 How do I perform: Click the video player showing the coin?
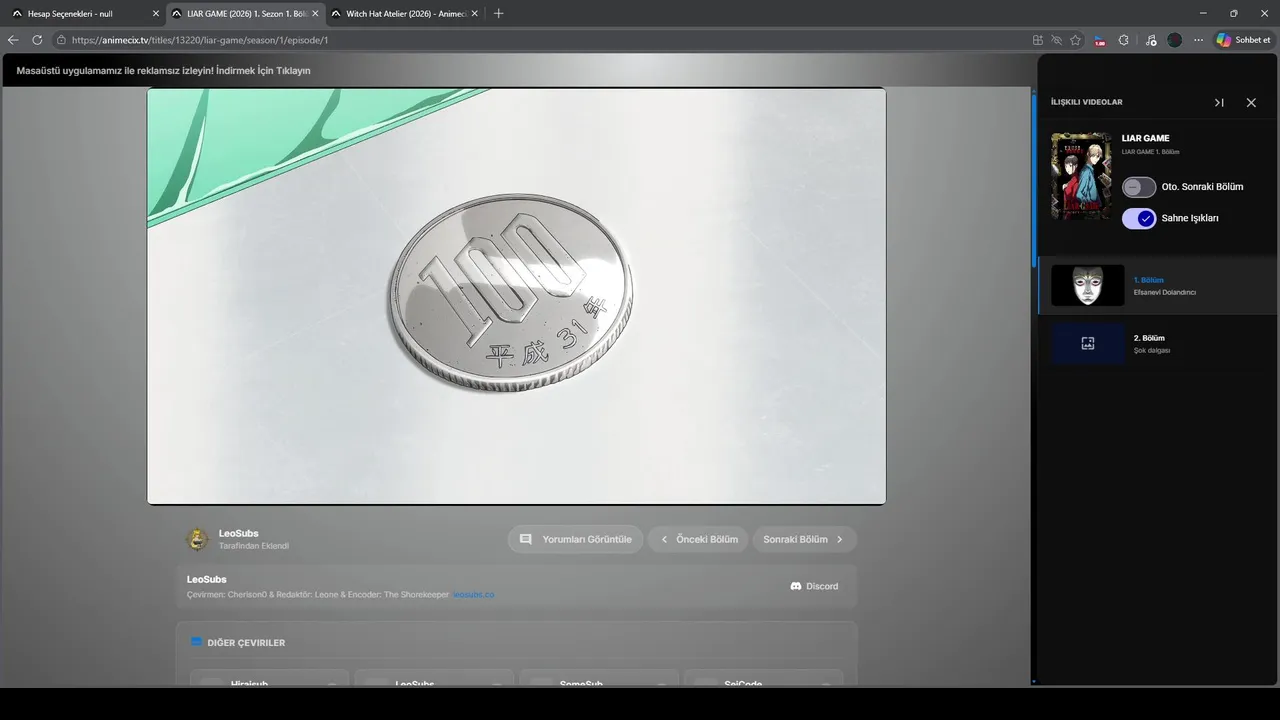pos(516,296)
